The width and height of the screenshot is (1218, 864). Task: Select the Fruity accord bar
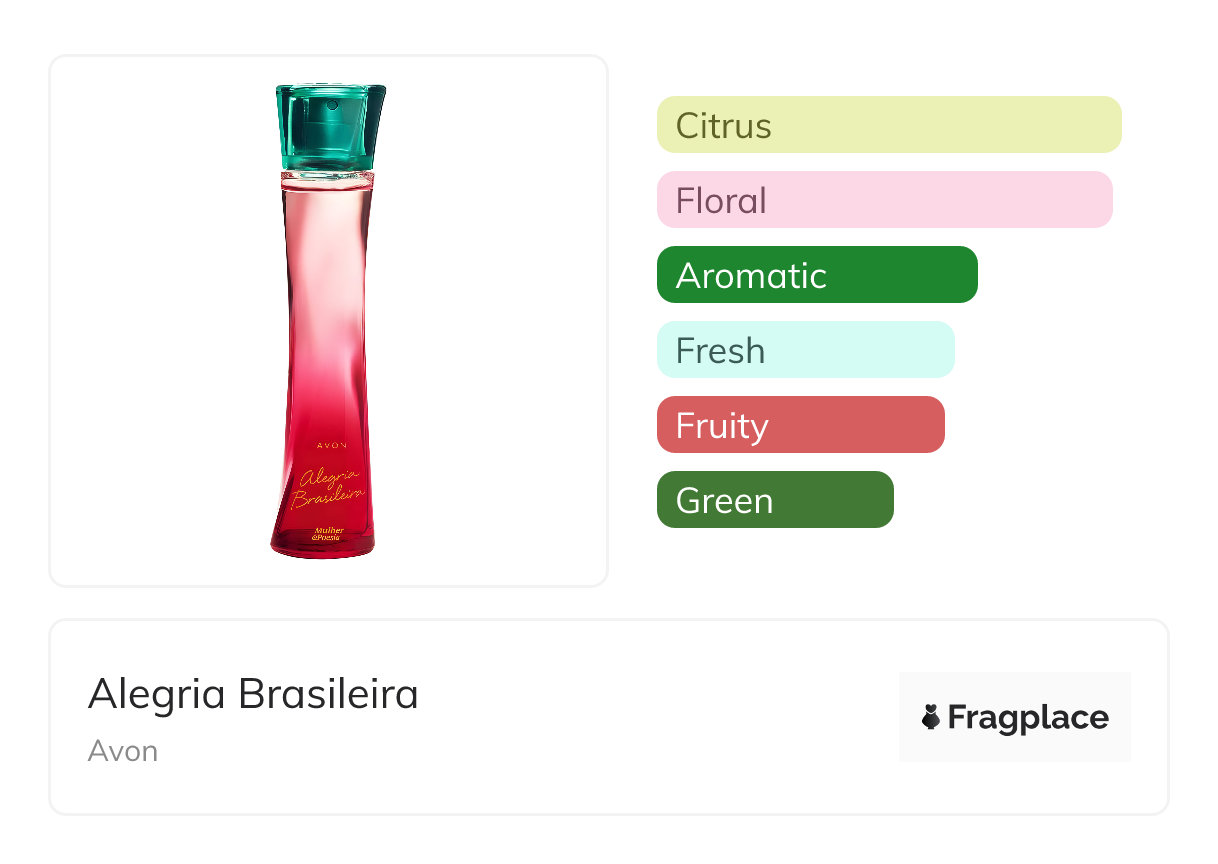tap(800, 425)
